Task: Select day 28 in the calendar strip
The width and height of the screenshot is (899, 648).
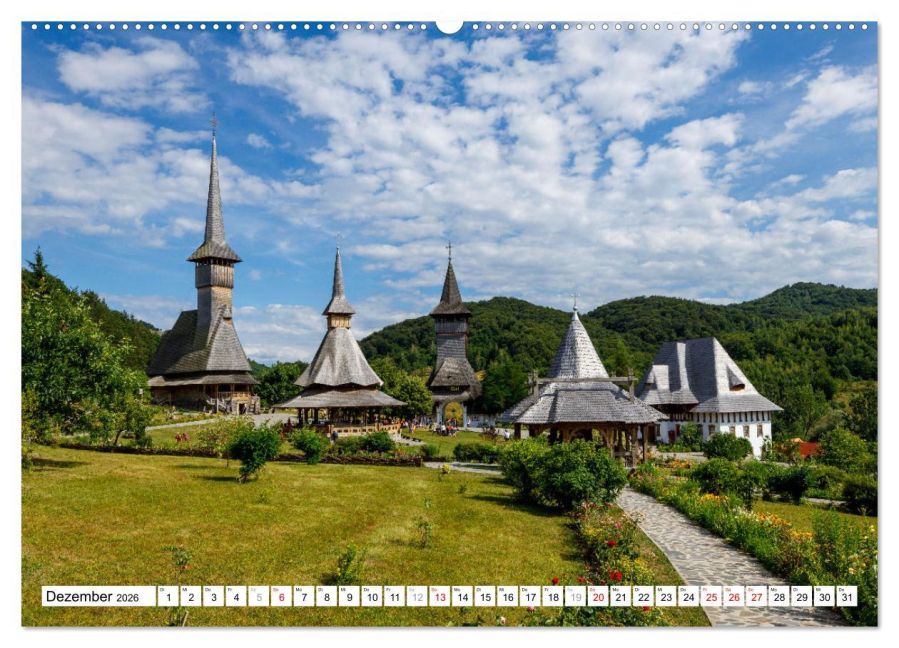Action: click(779, 596)
